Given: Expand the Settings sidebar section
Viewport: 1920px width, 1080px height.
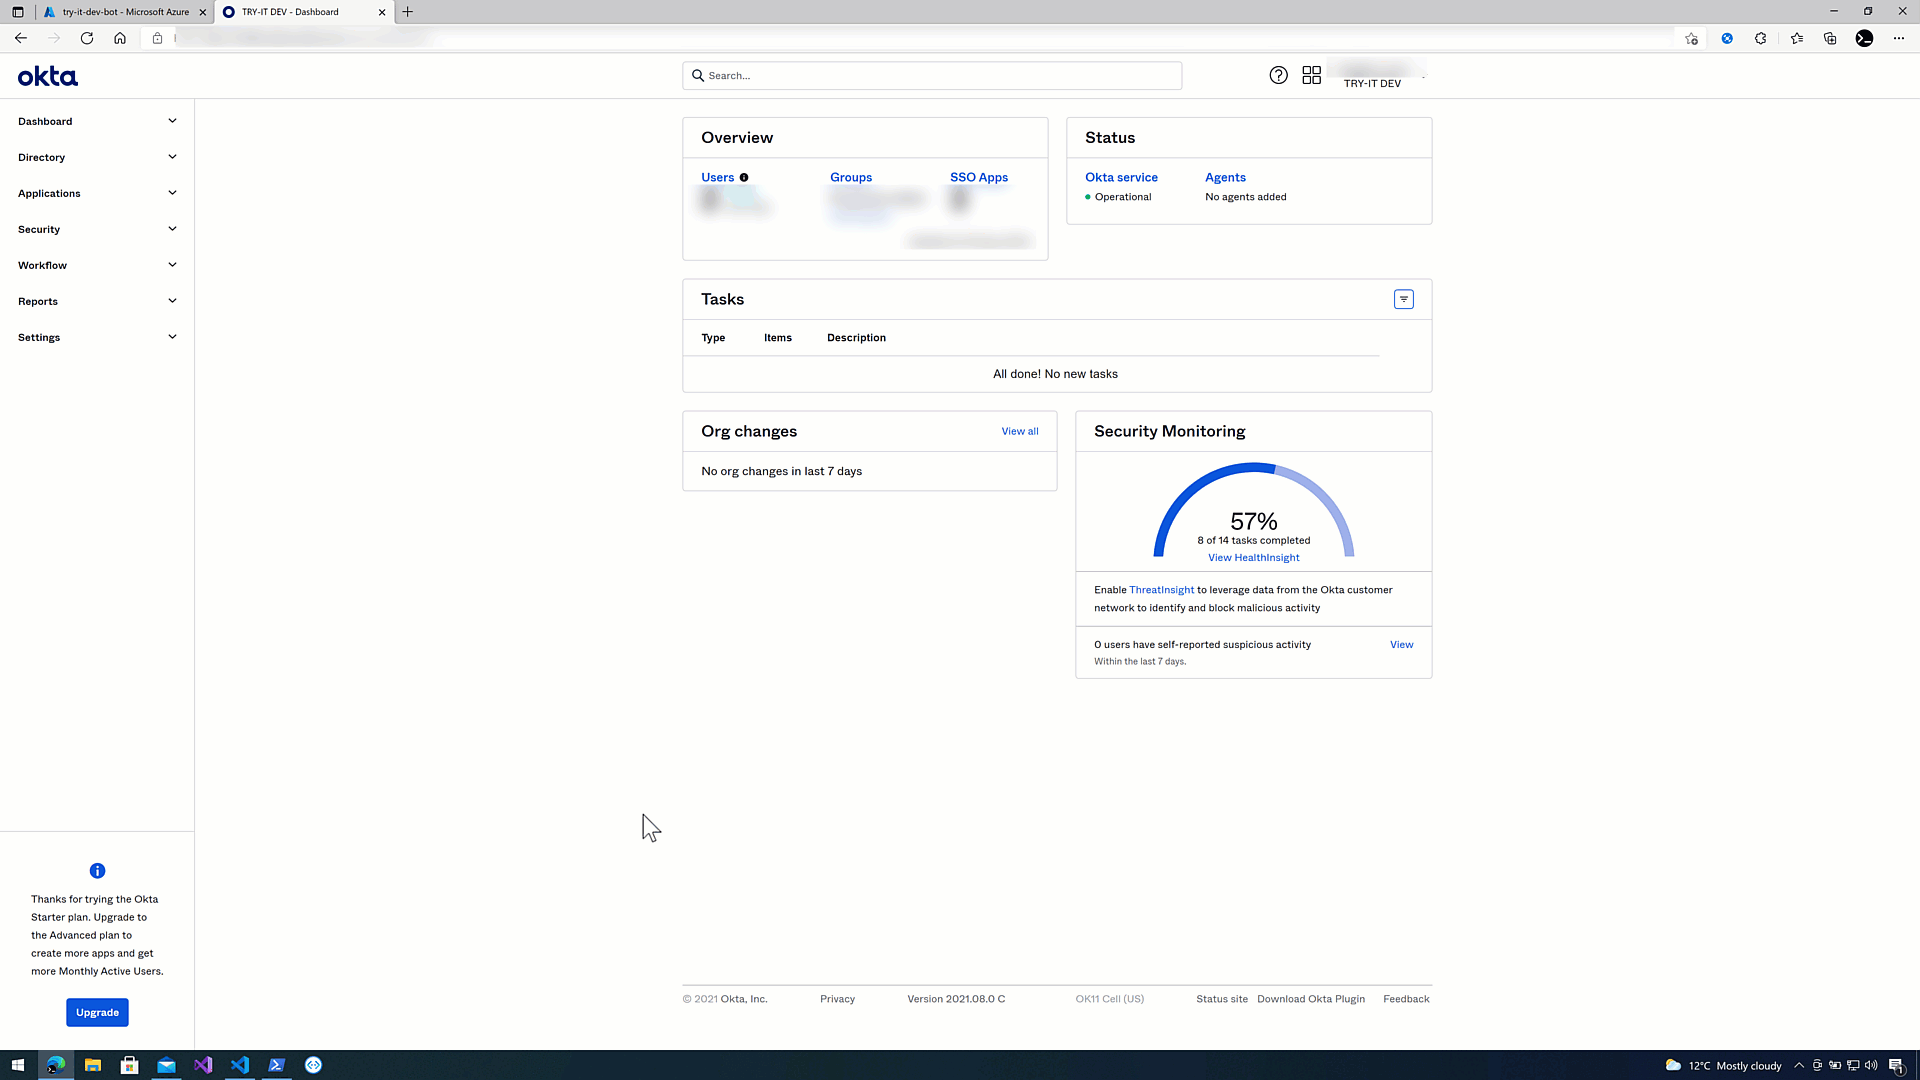Looking at the screenshot, I should tap(97, 337).
